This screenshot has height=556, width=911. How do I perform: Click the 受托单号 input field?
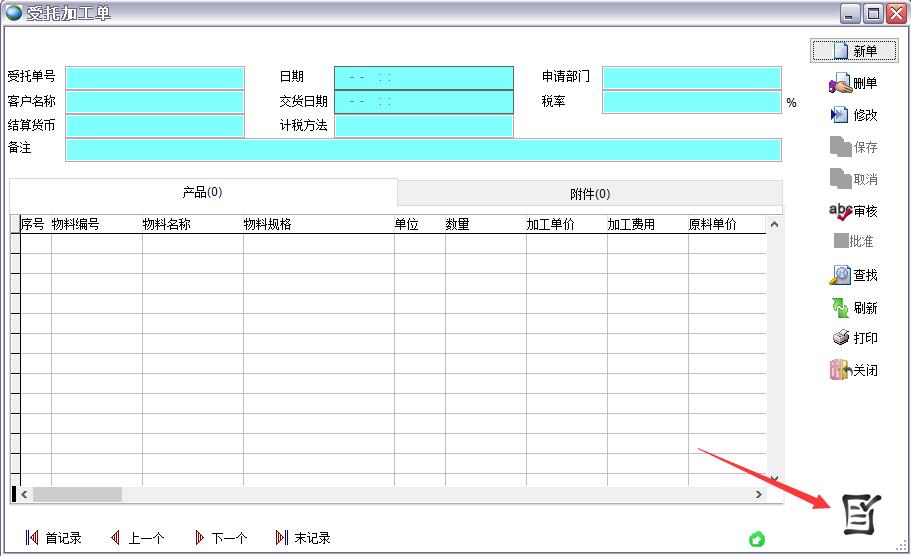pyautogui.click(x=155, y=78)
